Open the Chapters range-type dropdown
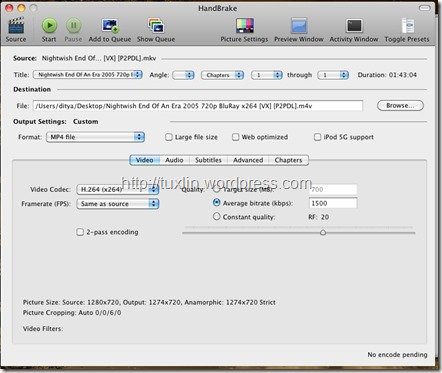Image resolution: width=442 pixels, height=373 pixels. (223, 75)
